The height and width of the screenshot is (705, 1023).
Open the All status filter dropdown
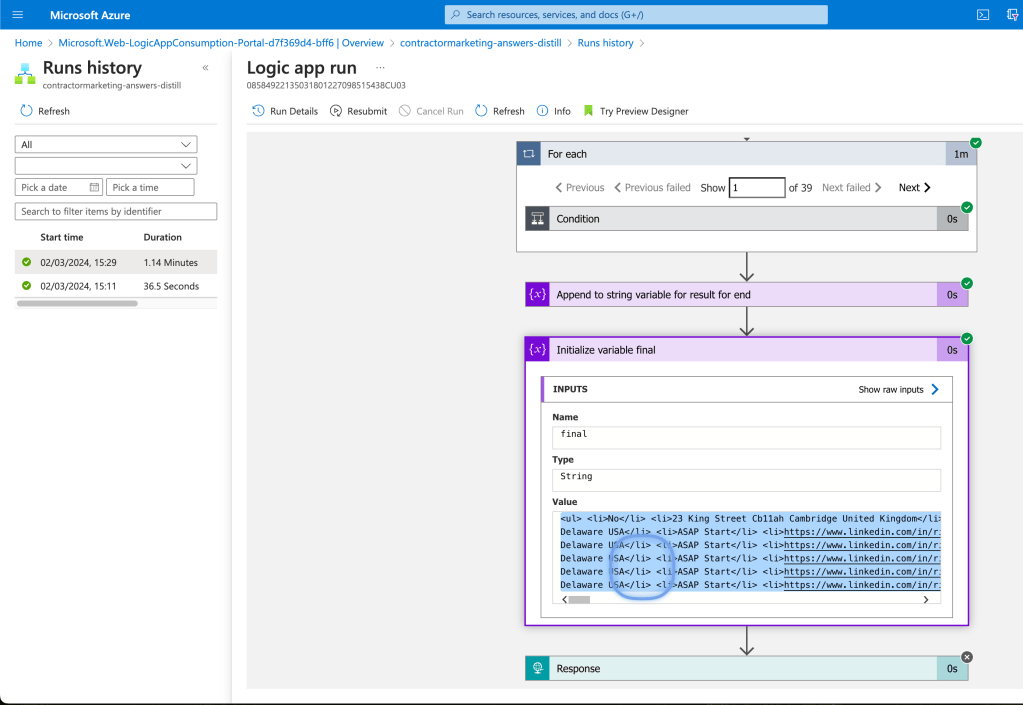click(106, 144)
